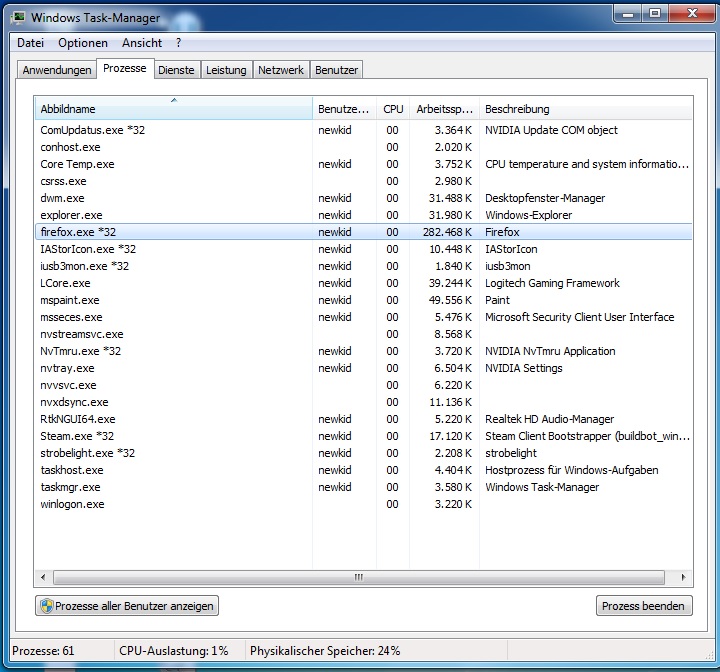This screenshot has height=672, width=720.
Task: Click Prozesse aller Benutzer anzeigen button
Action: tap(127, 606)
